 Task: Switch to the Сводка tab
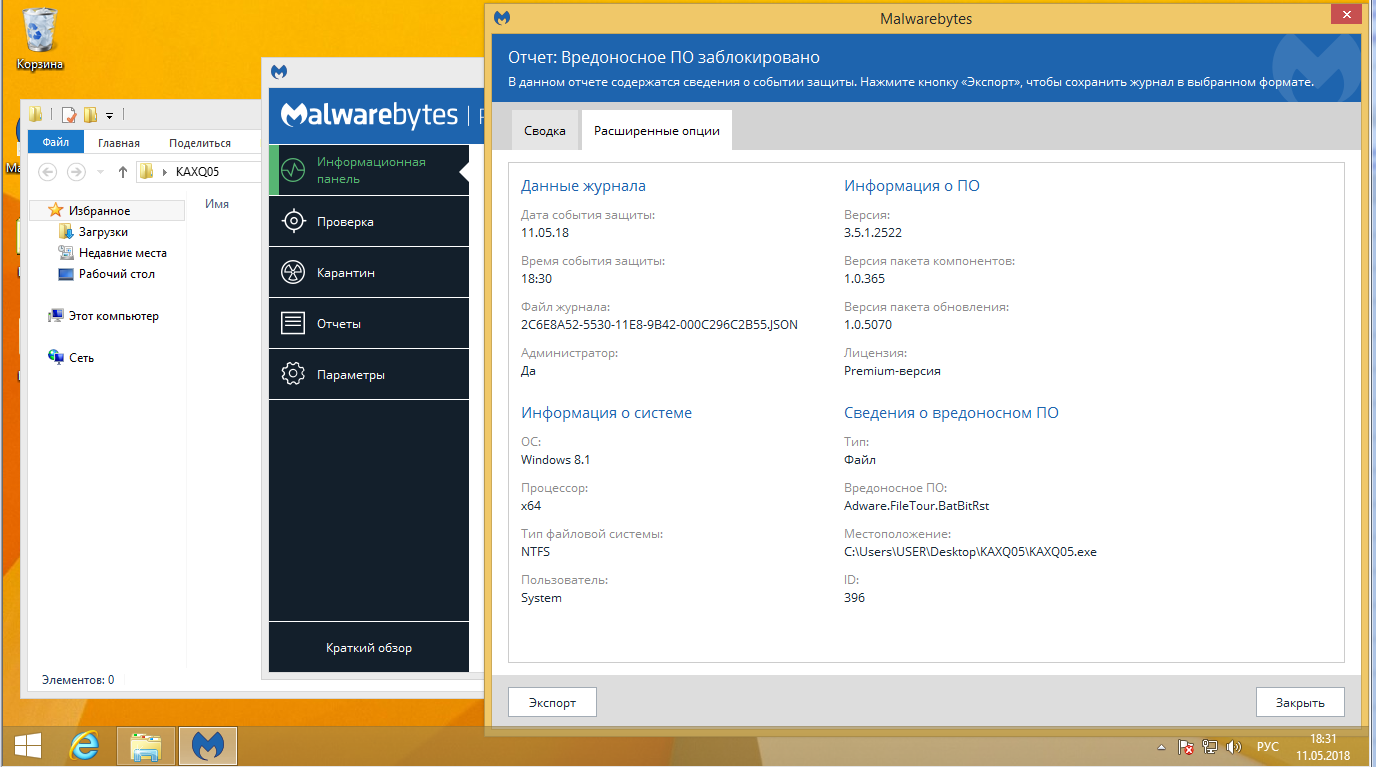tap(545, 131)
